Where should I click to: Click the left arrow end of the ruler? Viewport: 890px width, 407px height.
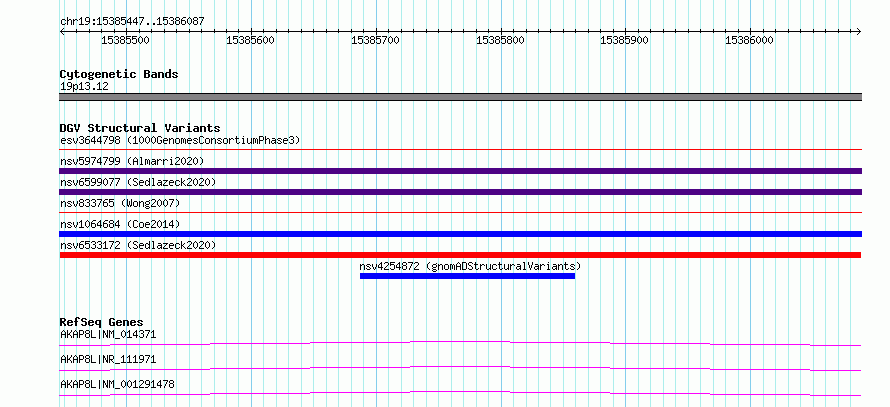[62, 31]
